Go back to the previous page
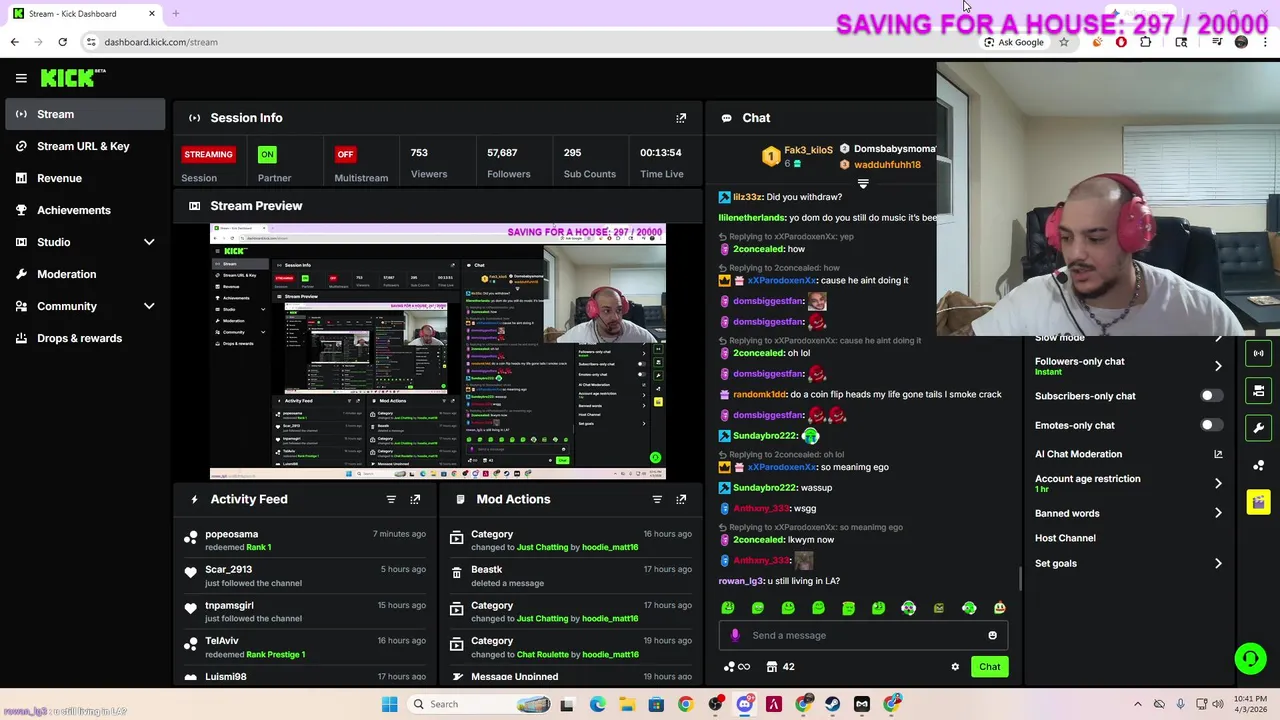The width and height of the screenshot is (1280, 720). 14,42
